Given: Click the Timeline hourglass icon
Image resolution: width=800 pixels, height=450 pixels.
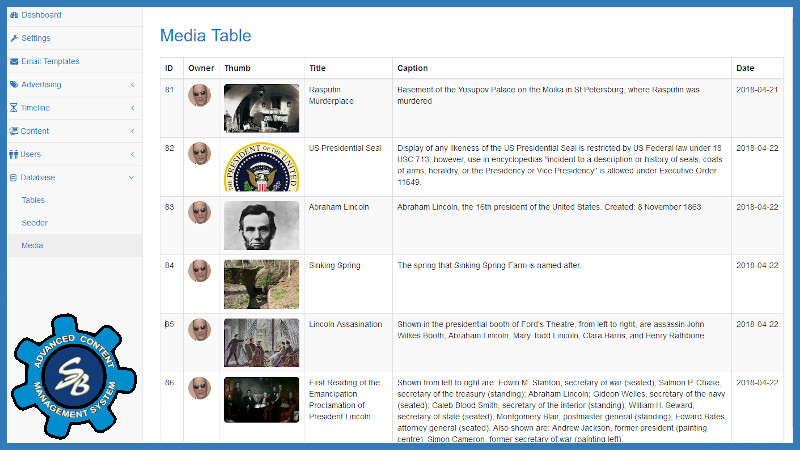Looking at the screenshot, I should tap(14, 108).
